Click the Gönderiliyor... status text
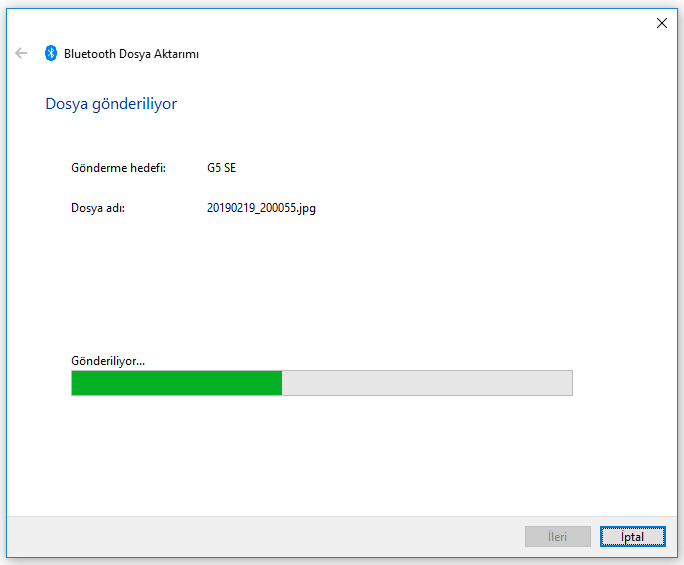Image resolution: width=684 pixels, height=565 pixels. [108, 360]
